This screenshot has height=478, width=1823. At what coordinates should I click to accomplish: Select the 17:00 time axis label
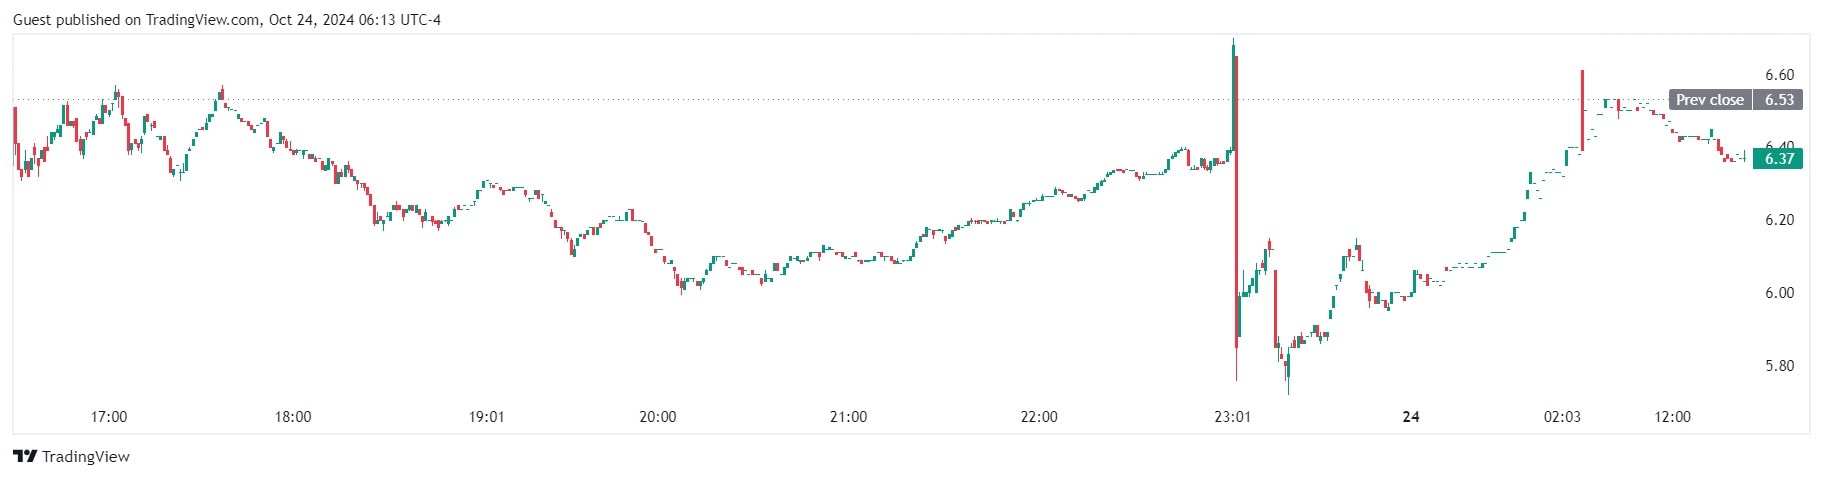click(x=109, y=417)
